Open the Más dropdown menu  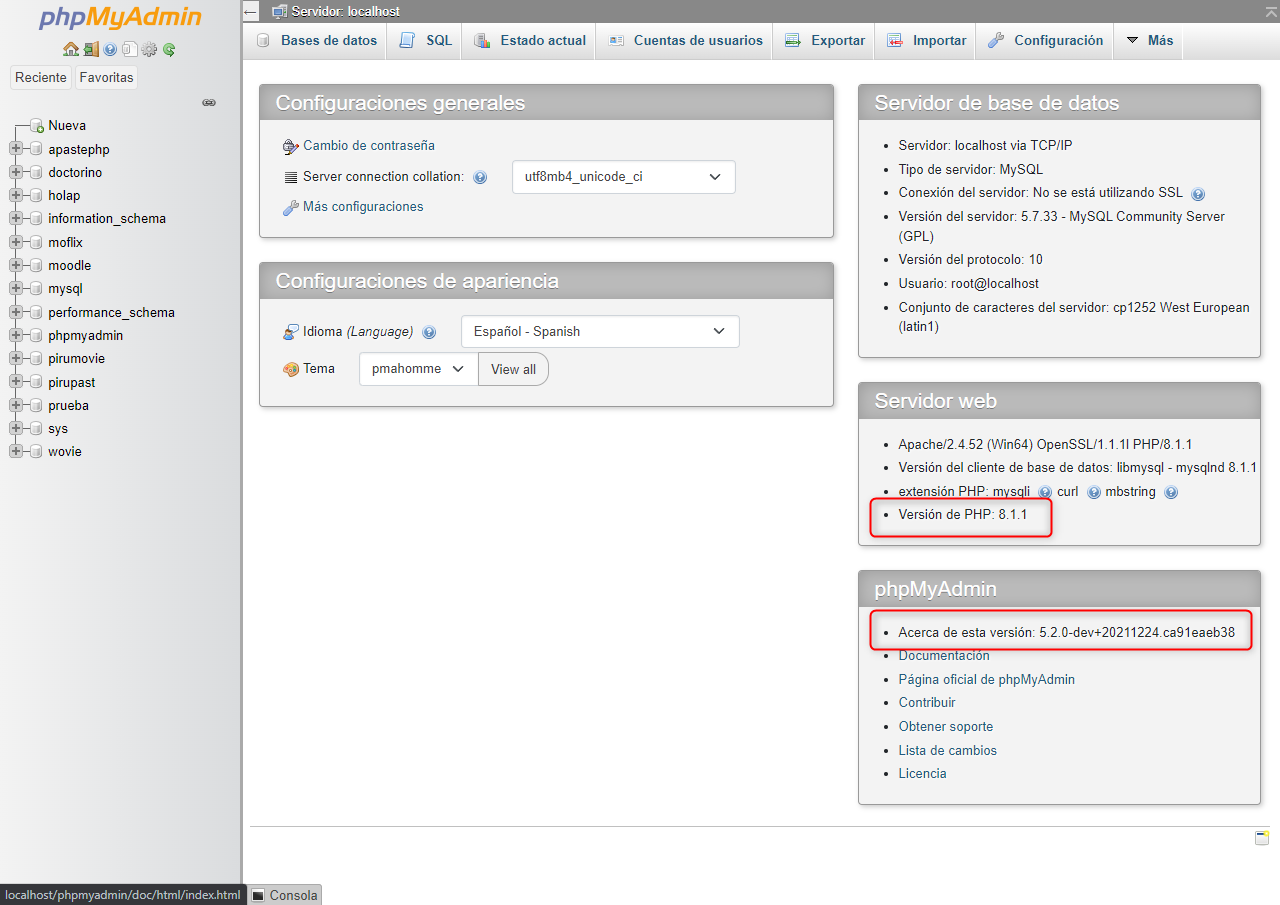click(1149, 41)
